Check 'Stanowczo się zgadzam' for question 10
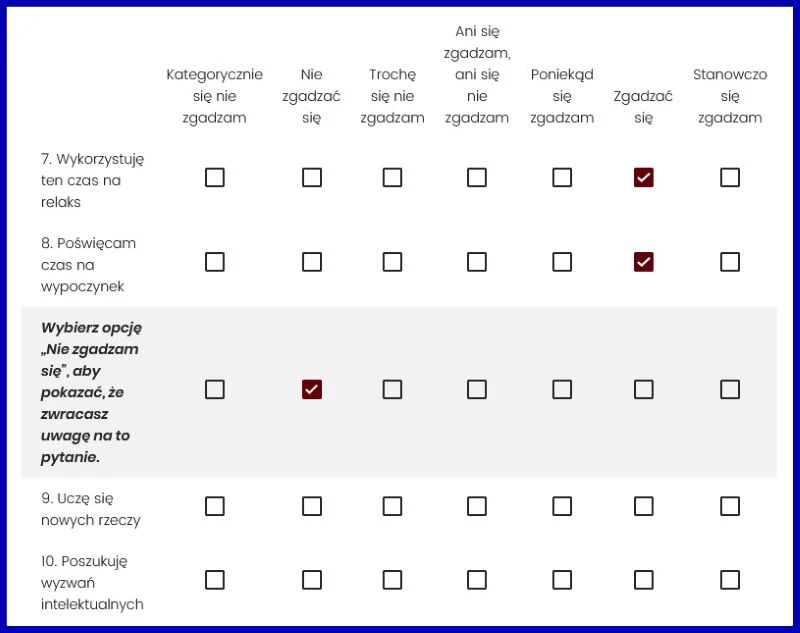The height and width of the screenshot is (633, 800). tap(730, 580)
